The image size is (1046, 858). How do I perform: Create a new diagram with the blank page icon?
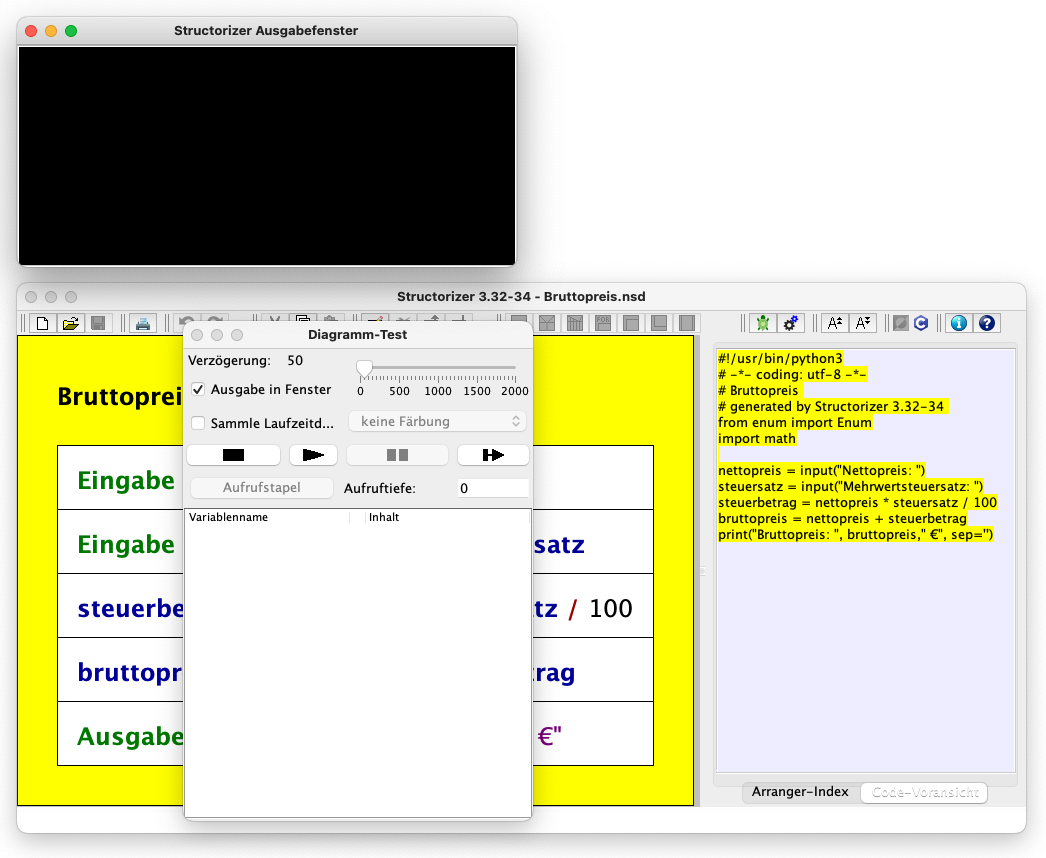click(x=43, y=324)
